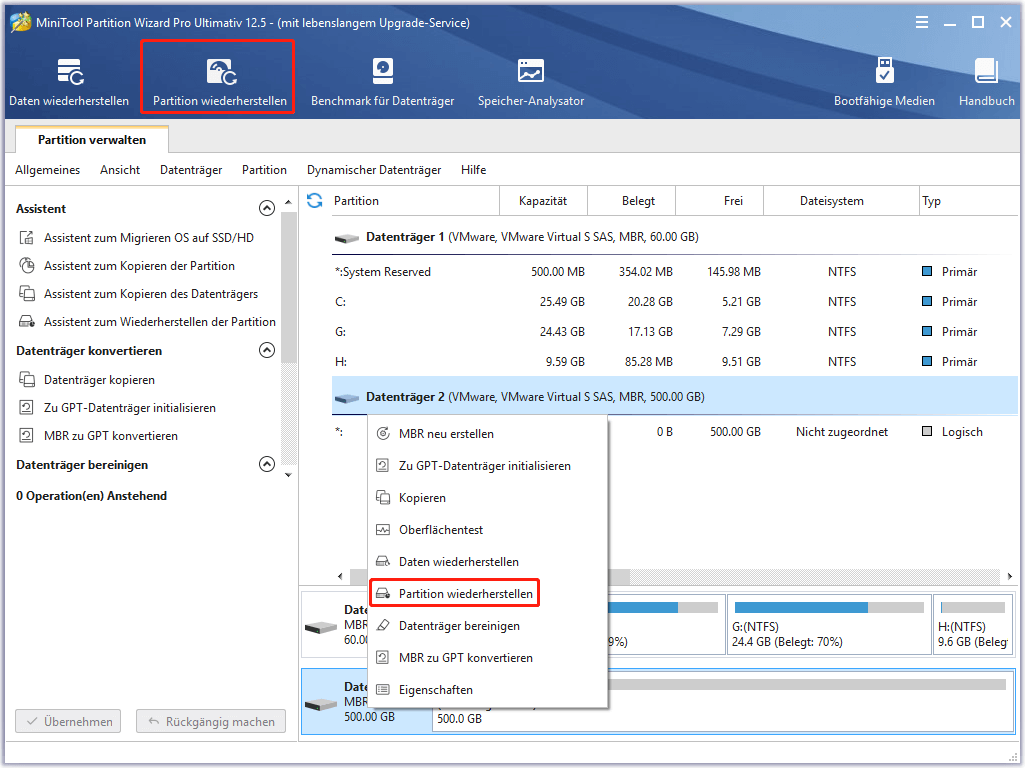1026x769 pixels.
Task: Launch Partition wiederherstellen from top toolbar
Action: point(219,82)
